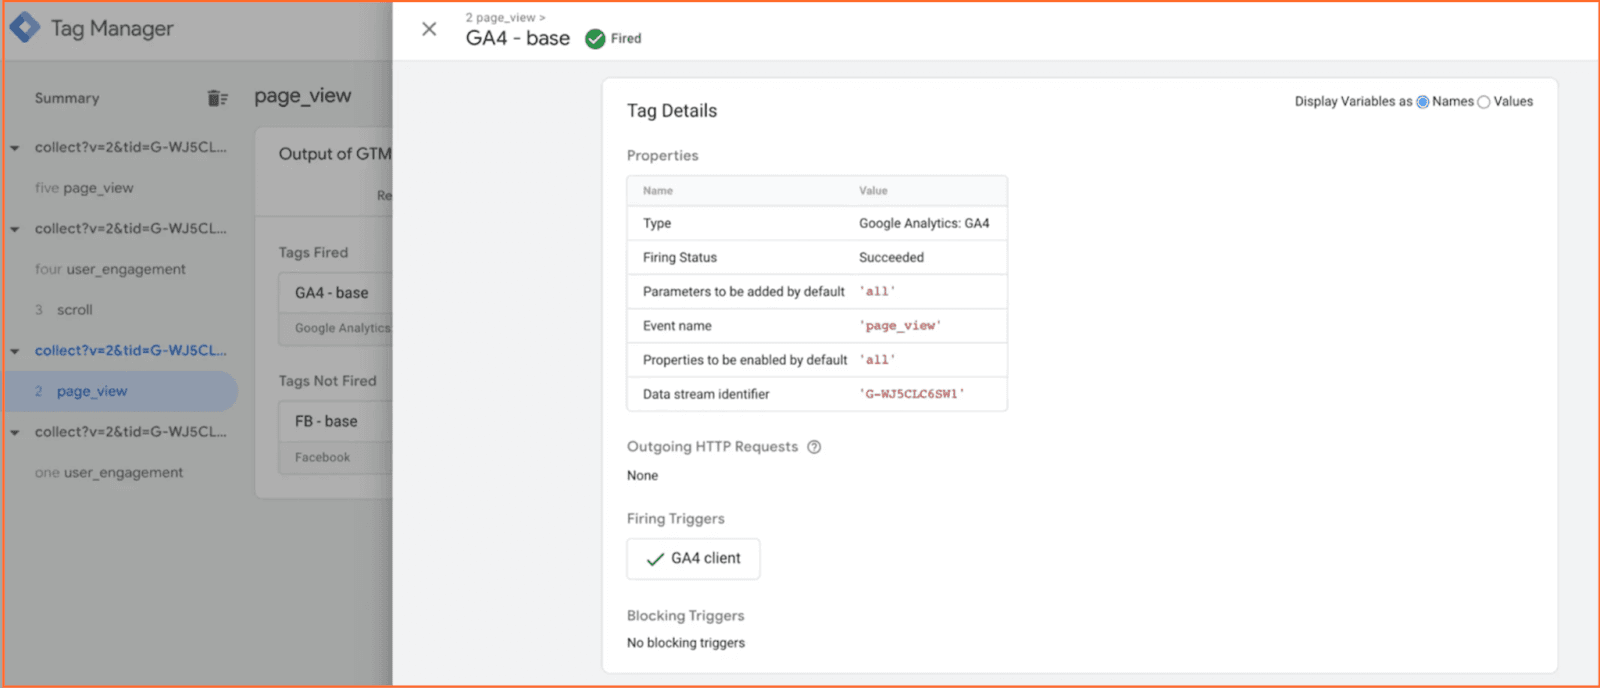
Task: Click the page_view heading in background panel
Action: pos(303,96)
